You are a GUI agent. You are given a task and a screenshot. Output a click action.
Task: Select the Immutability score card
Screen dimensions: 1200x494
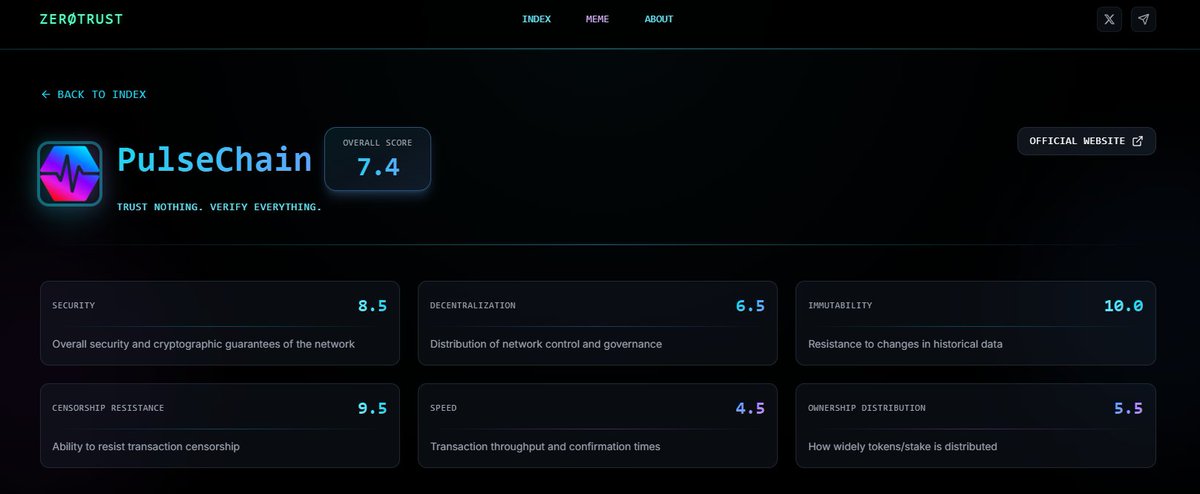[976, 323]
